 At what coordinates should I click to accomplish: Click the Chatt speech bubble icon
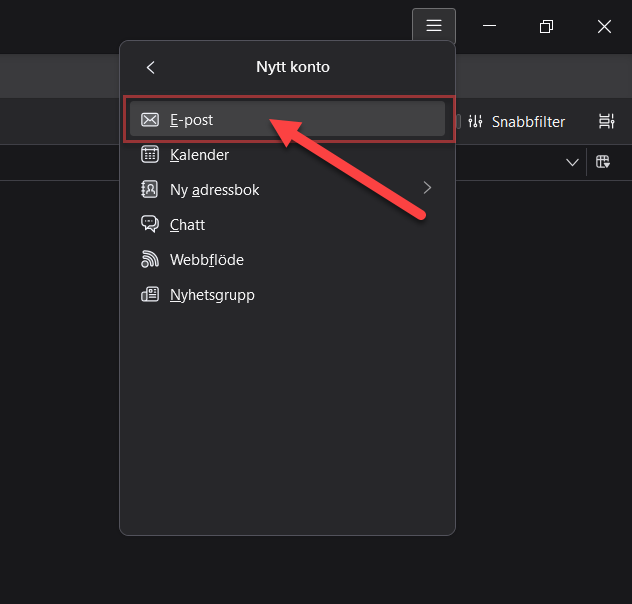click(150, 224)
